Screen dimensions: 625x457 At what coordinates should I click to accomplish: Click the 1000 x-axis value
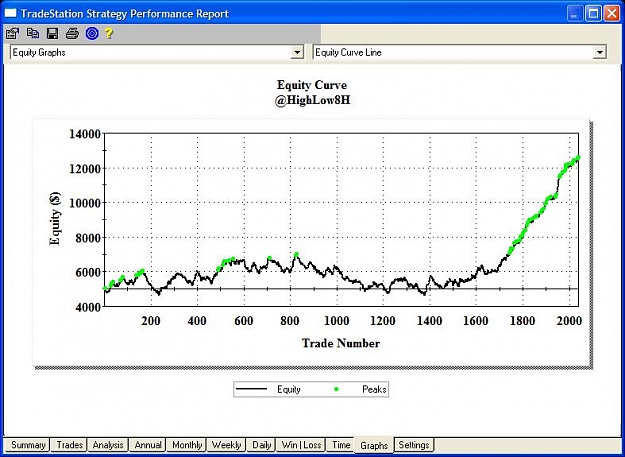(x=336, y=321)
